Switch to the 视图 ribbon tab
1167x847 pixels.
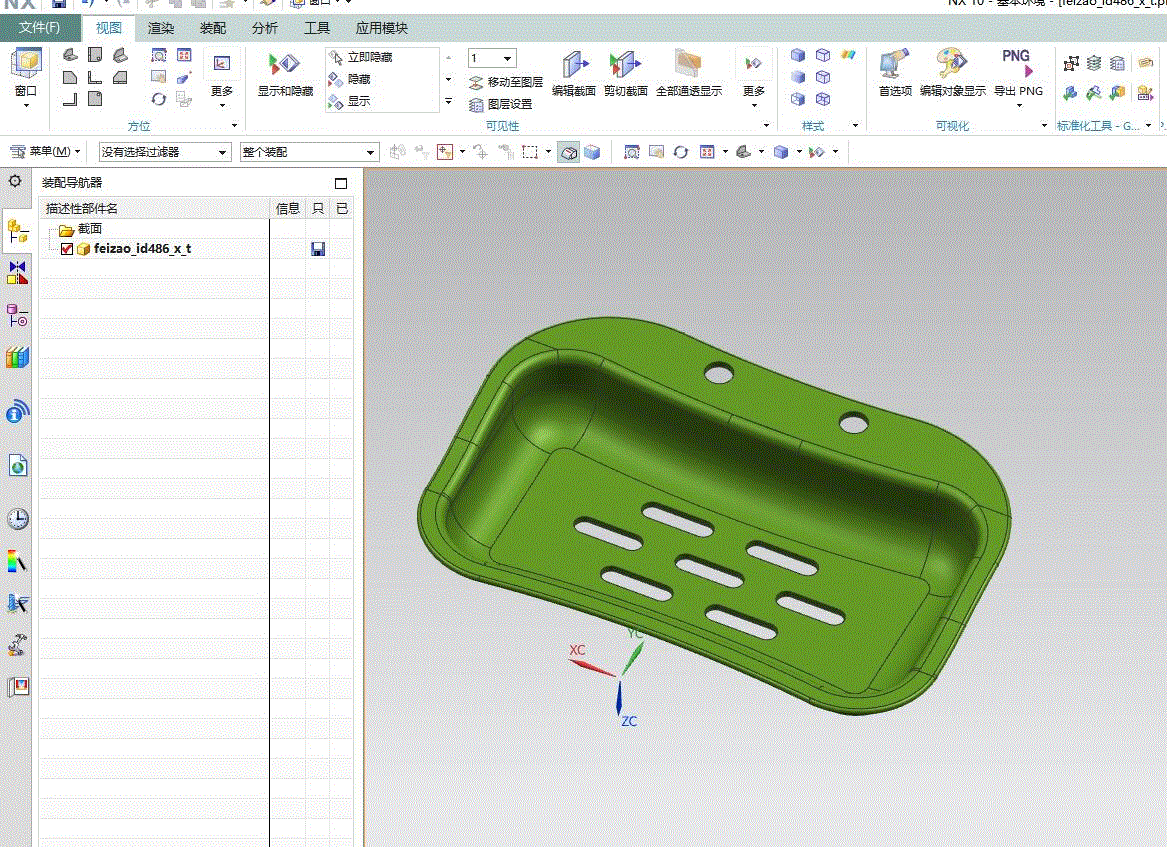tap(109, 28)
